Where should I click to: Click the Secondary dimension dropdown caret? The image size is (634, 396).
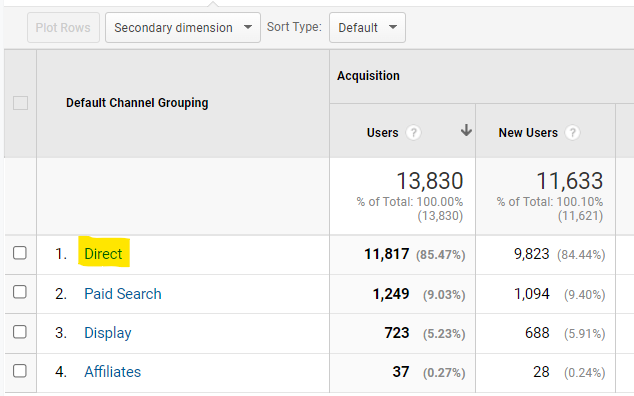(248, 27)
